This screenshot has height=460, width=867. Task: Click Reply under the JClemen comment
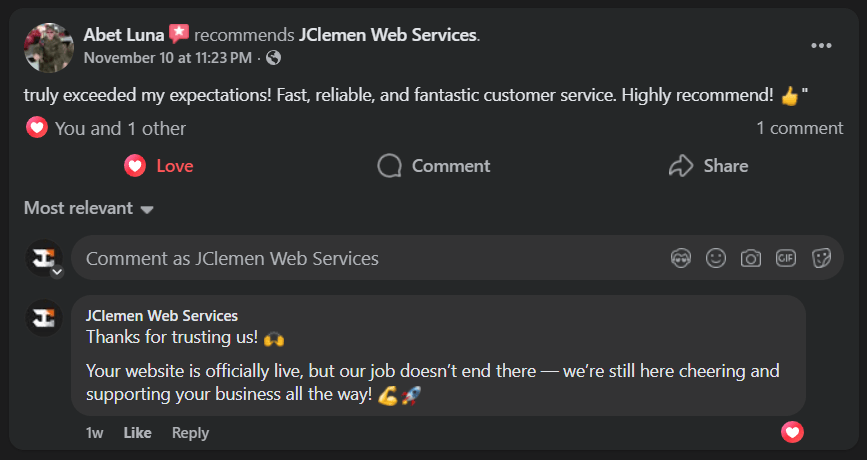tap(190, 433)
